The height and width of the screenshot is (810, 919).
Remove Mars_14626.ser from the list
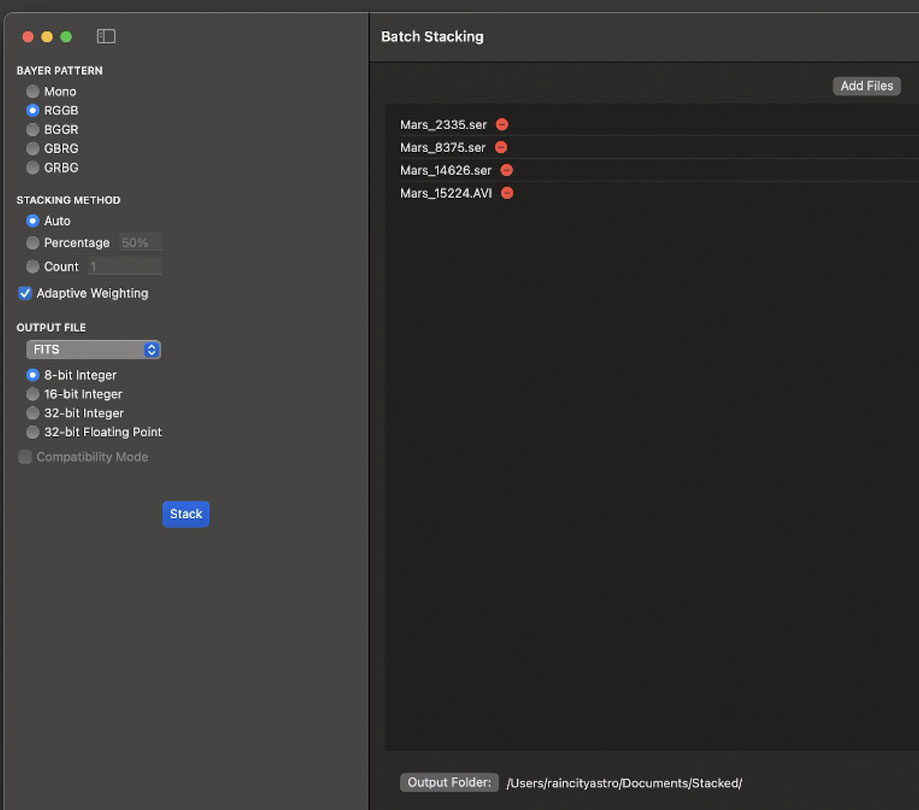click(x=506, y=171)
